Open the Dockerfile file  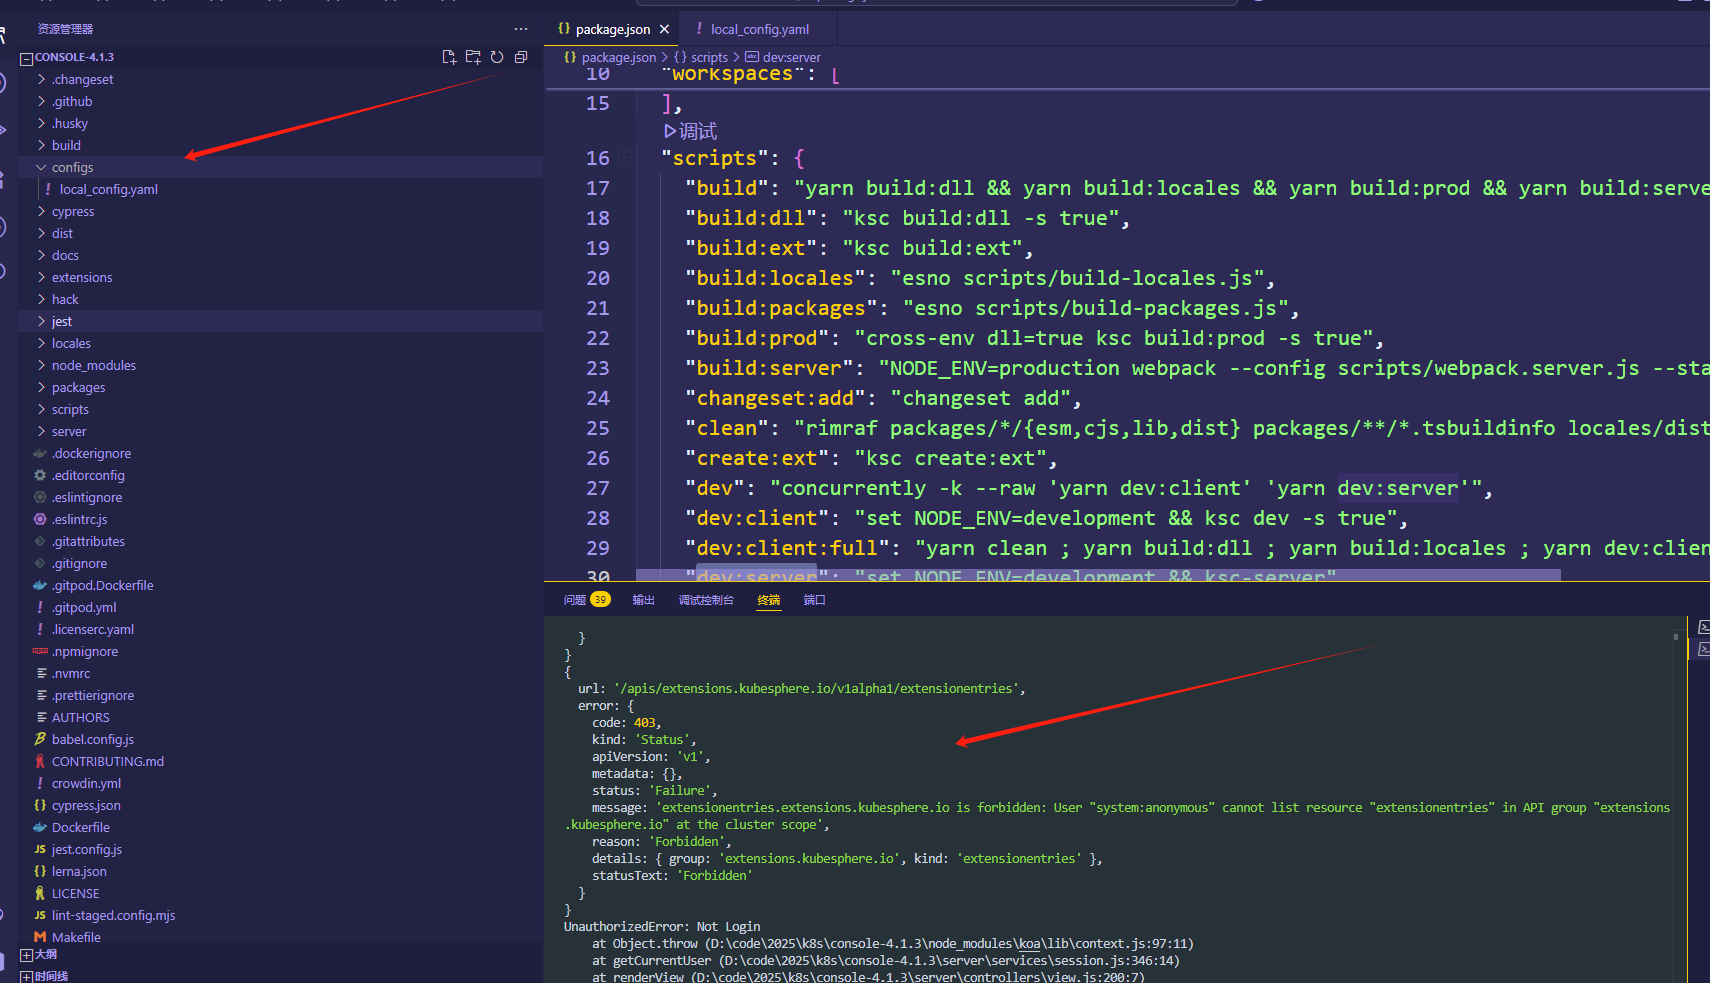pyautogui.click(x=80, y=827)
